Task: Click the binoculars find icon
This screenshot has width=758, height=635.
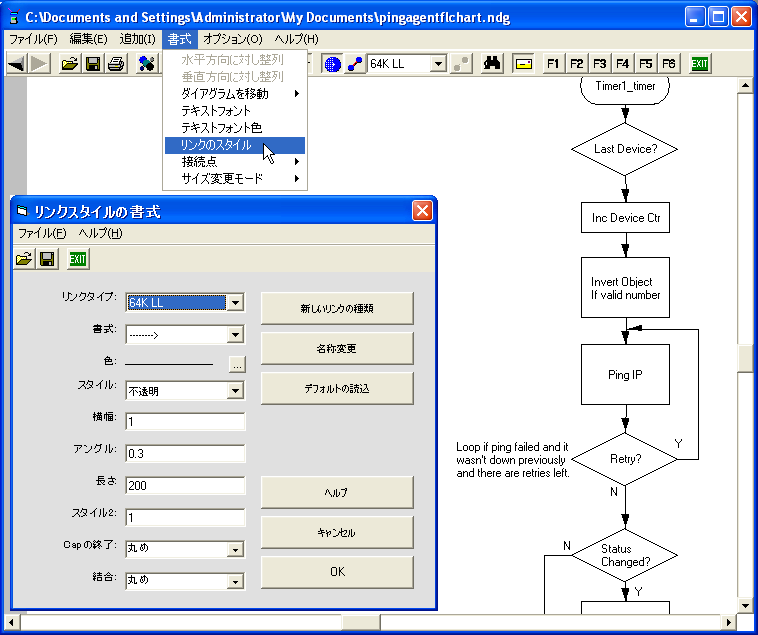Action: click(x=492, y=63)
